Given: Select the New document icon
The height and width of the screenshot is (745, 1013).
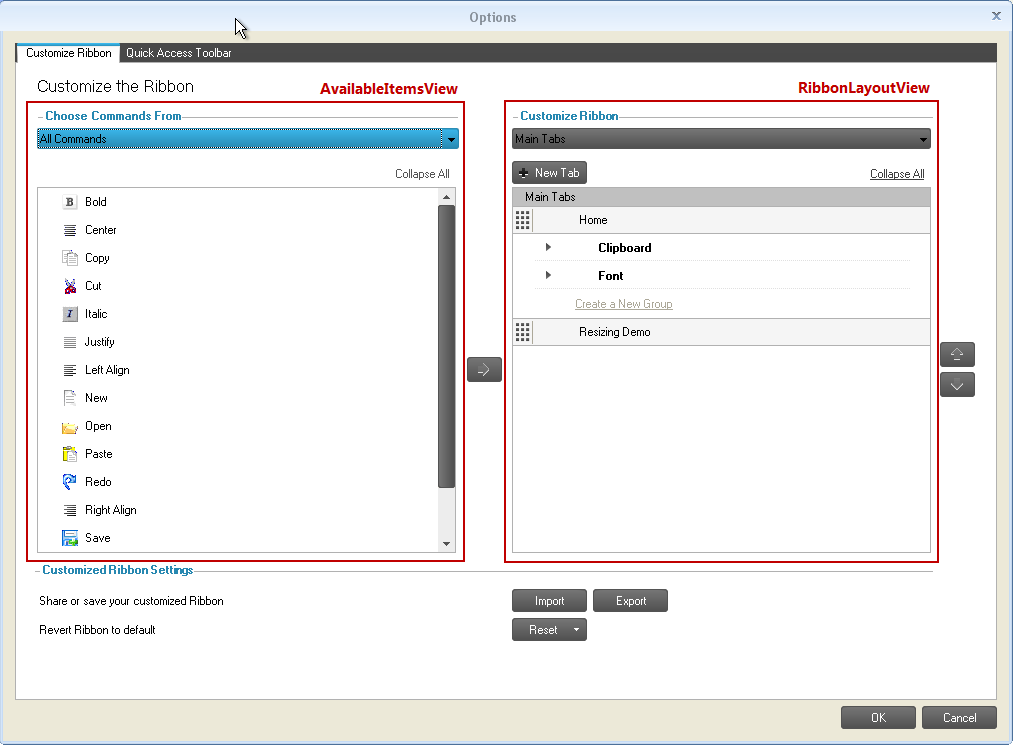Looking at the screenshot, I should (x=68, y=397).
